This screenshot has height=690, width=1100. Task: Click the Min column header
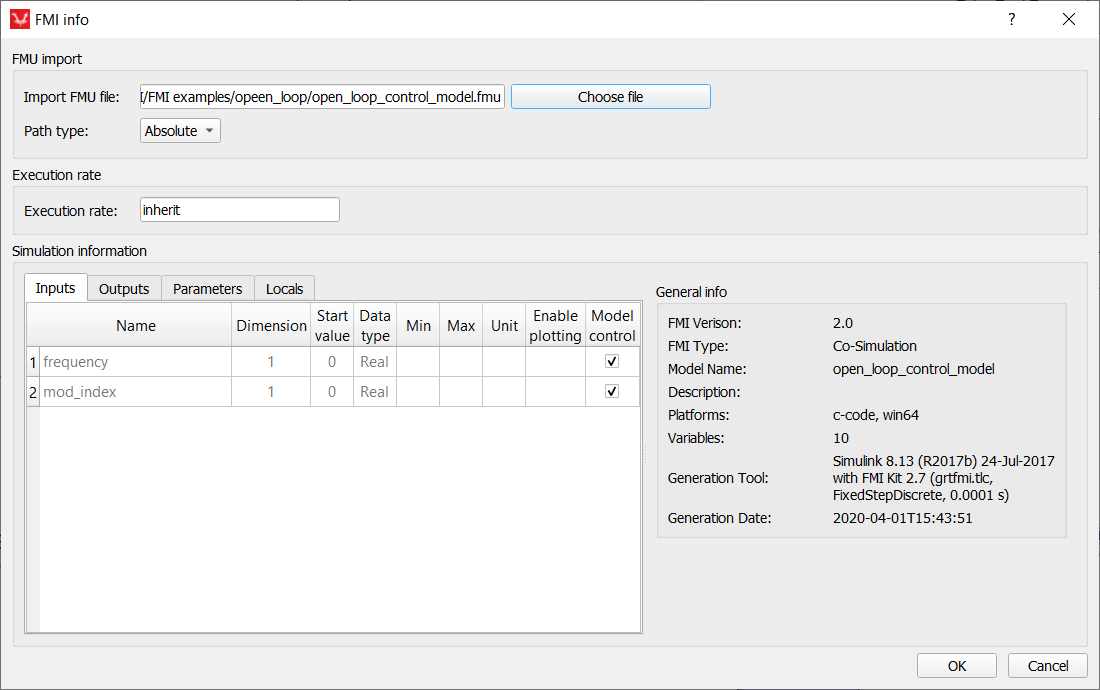click(418, 325)
